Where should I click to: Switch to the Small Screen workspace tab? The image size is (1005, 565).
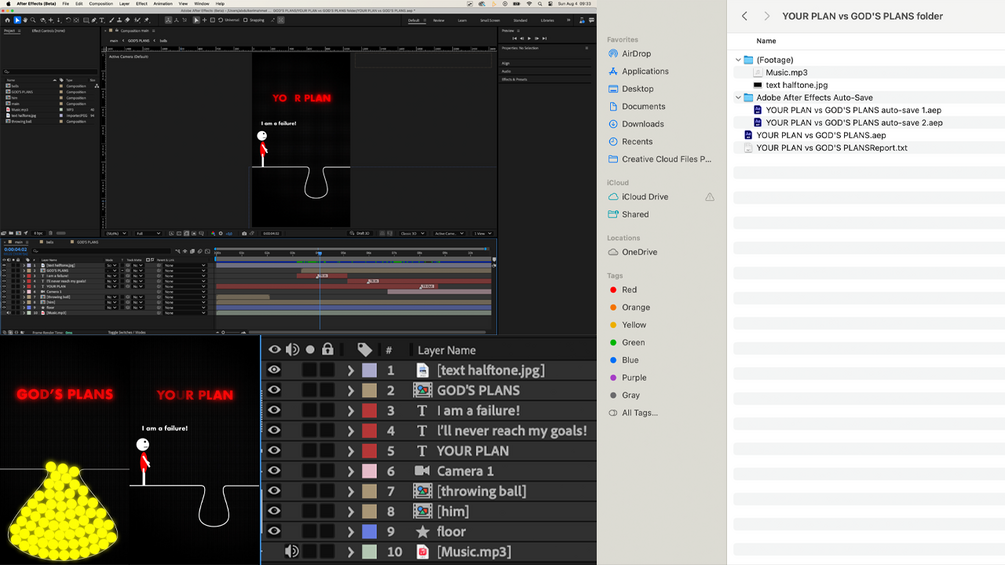coord(490,20)
